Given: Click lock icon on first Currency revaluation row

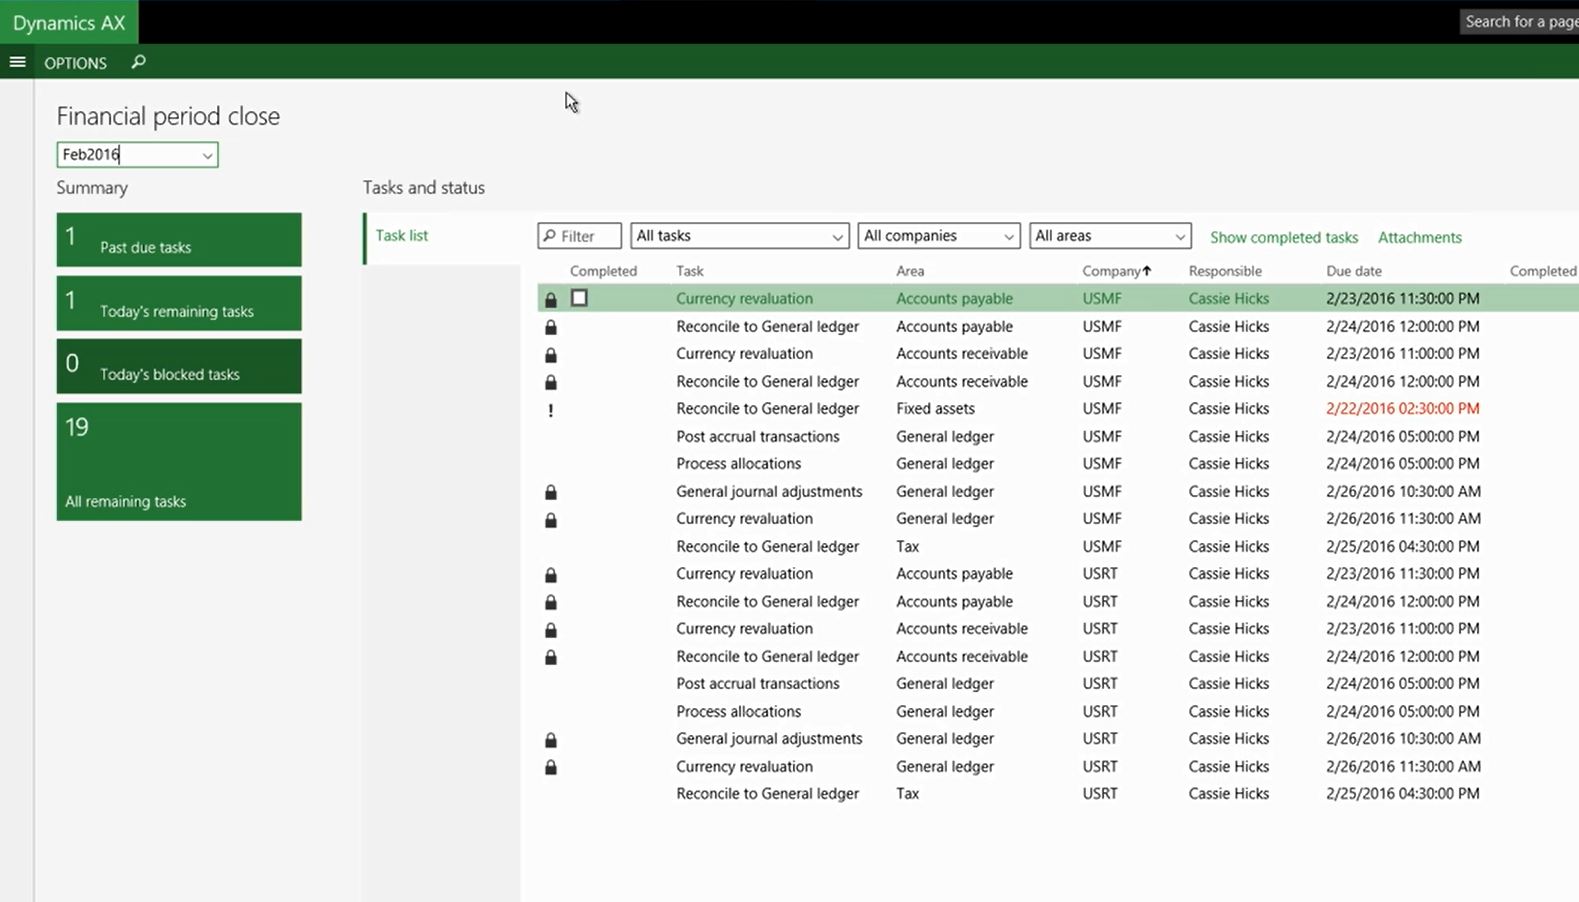Looking at the screenshot, I should [x=550, y=299].
